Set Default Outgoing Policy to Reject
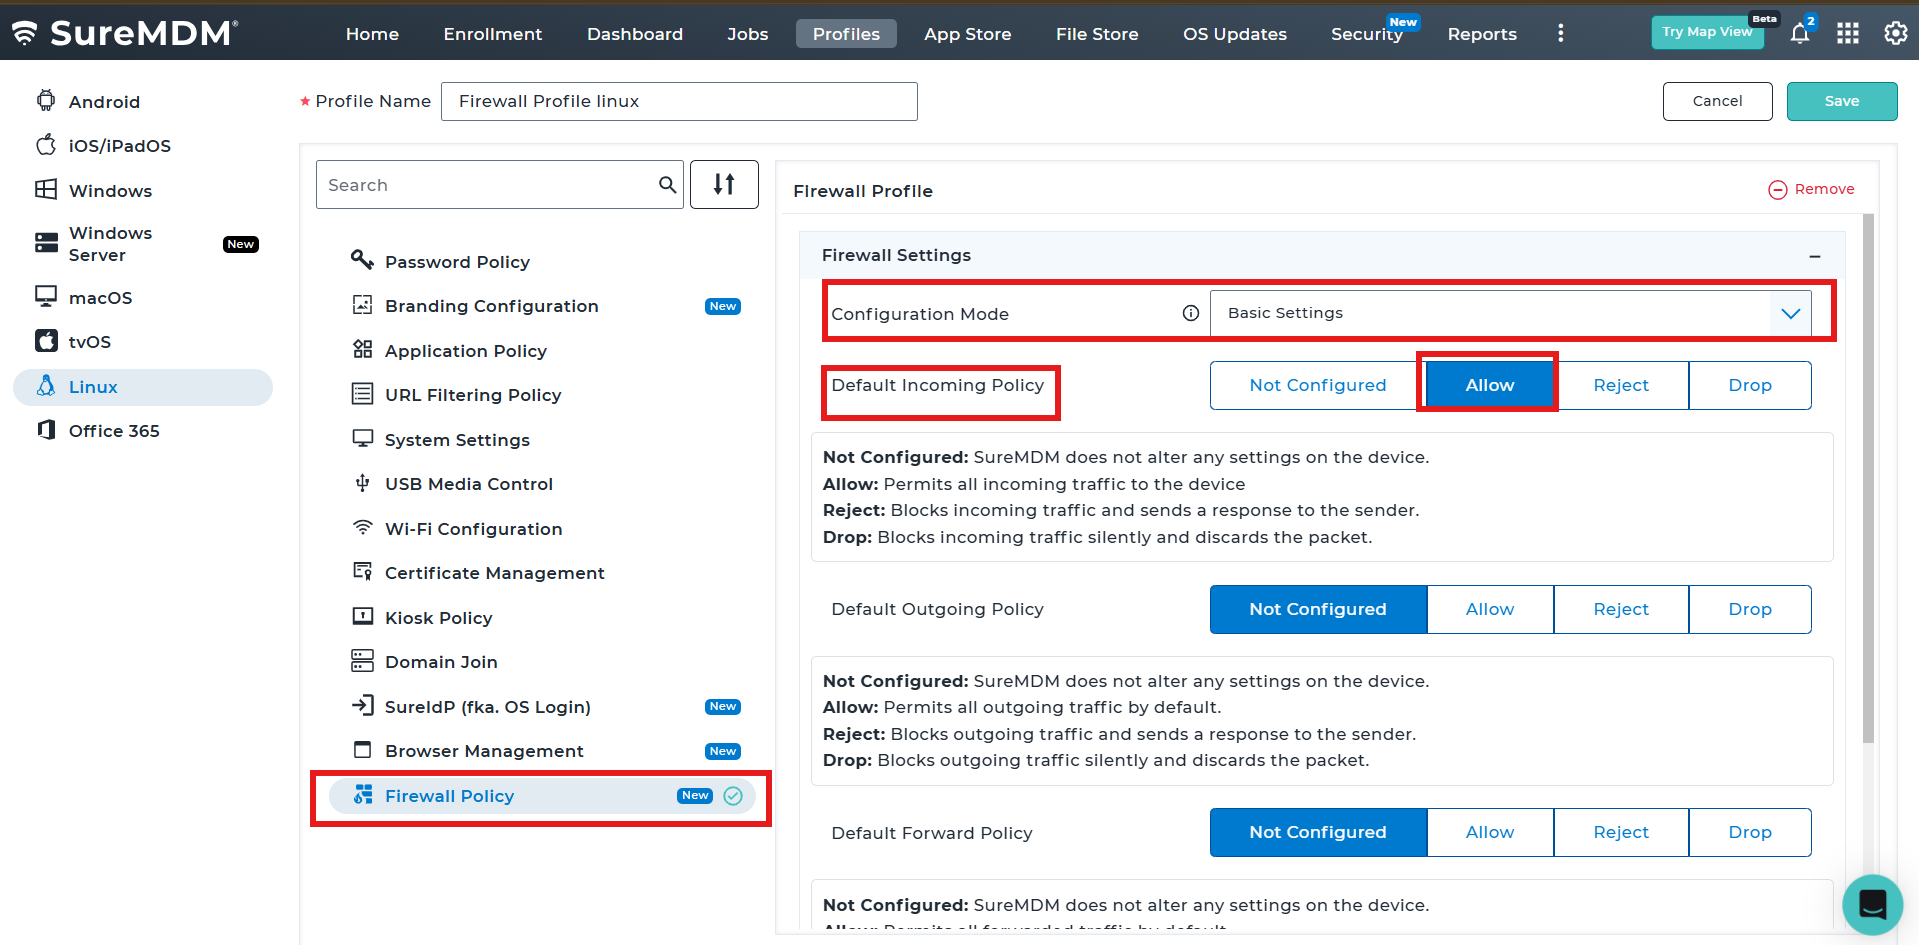This screenshot has width=1919, height=945. 1621,609
